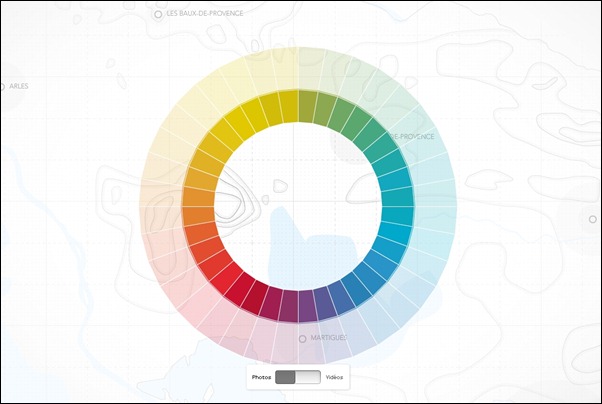Viewport: 602px width, 404px height.
Task: Select the map marker circle at the far right edge
Action: tap(593, 219)
